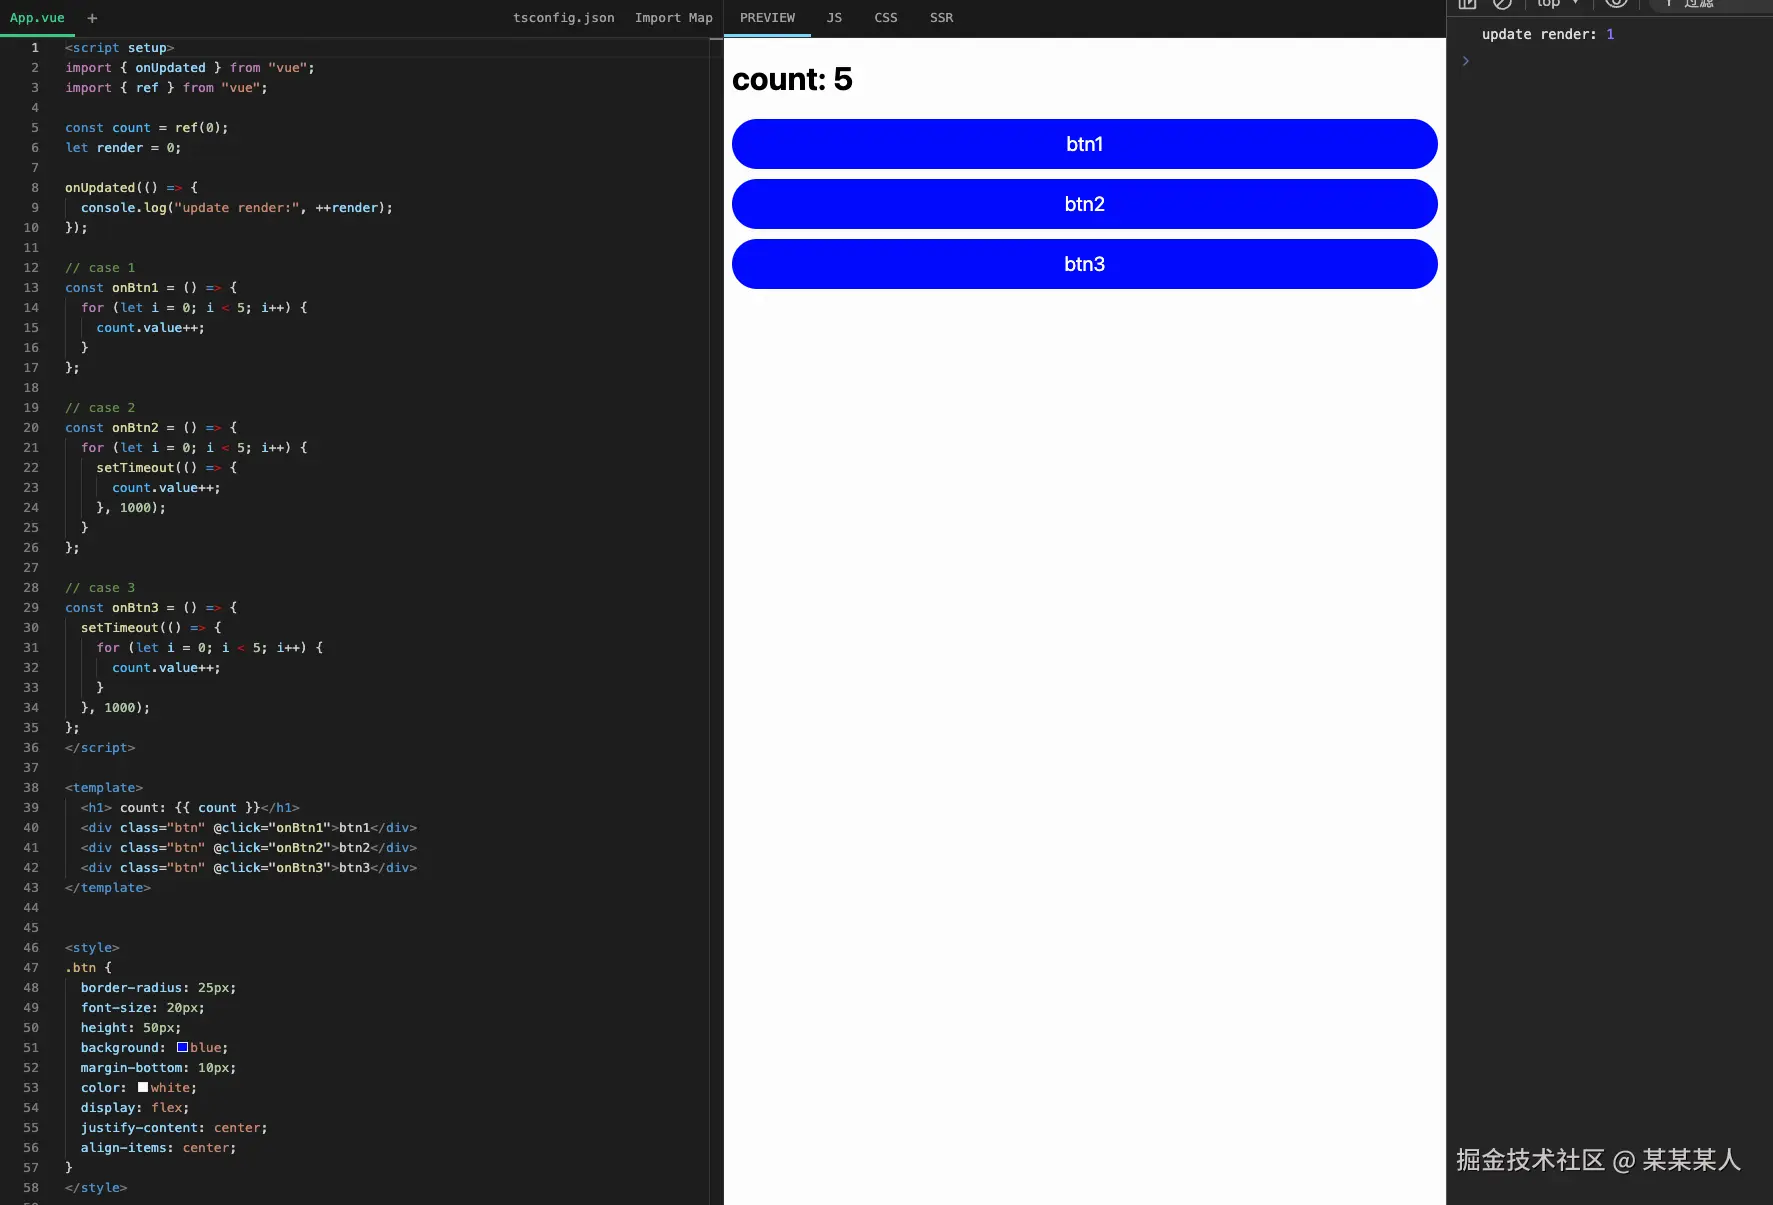
Task: Click the closing '</script>' tag
Action: (x=99, y=747)
